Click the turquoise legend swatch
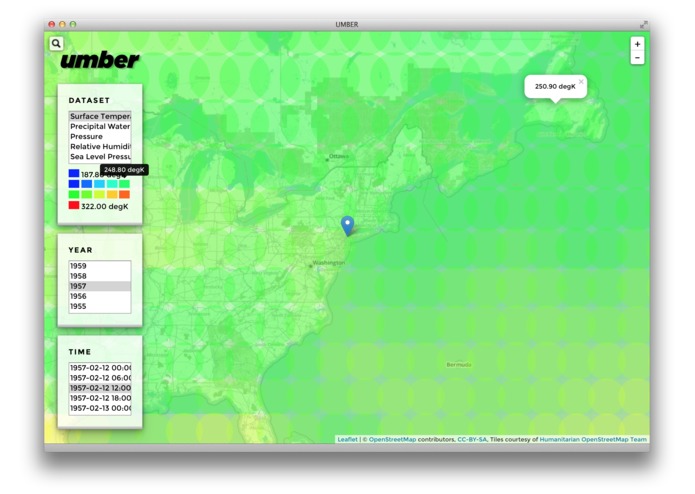Image resolution: width=695 pixels, height=494 pixels. pos(112,183)
